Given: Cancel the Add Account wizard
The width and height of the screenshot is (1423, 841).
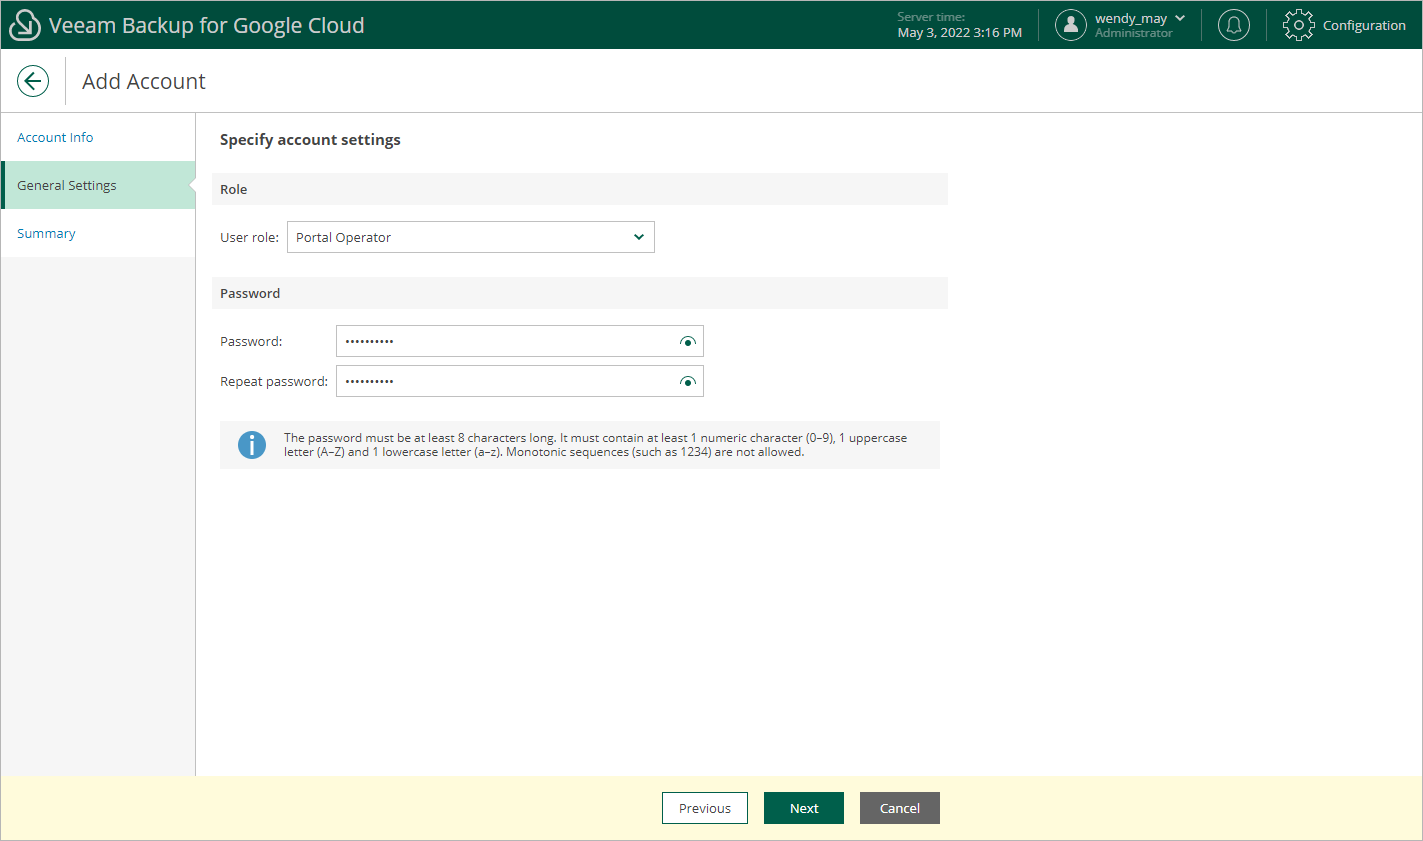Looking at the screenshot, I should 900,808.
